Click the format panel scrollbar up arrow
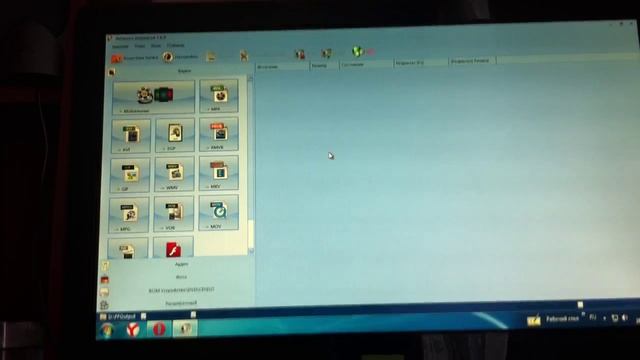Screen dimensions: 640x360 [250, 78]
